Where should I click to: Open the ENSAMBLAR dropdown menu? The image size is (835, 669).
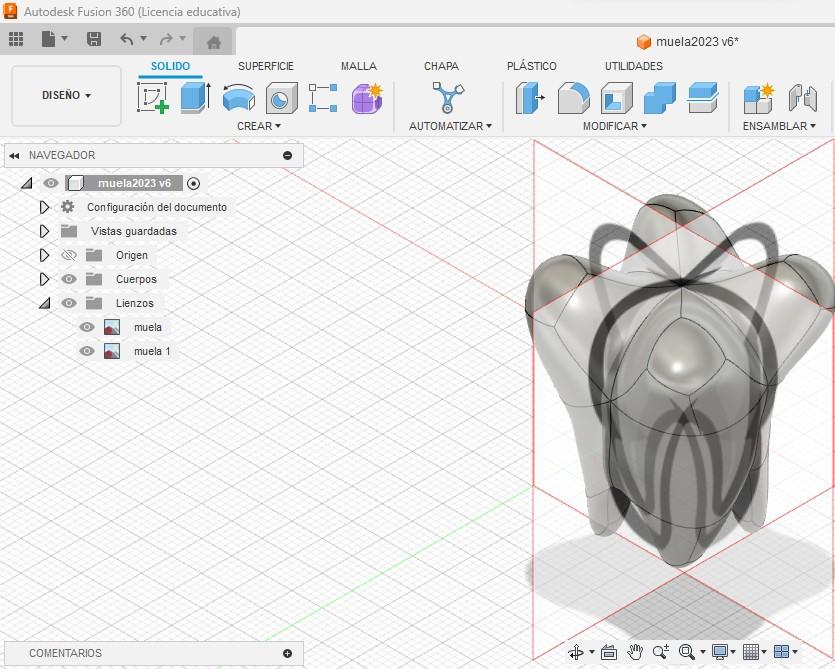click(779, 126)
